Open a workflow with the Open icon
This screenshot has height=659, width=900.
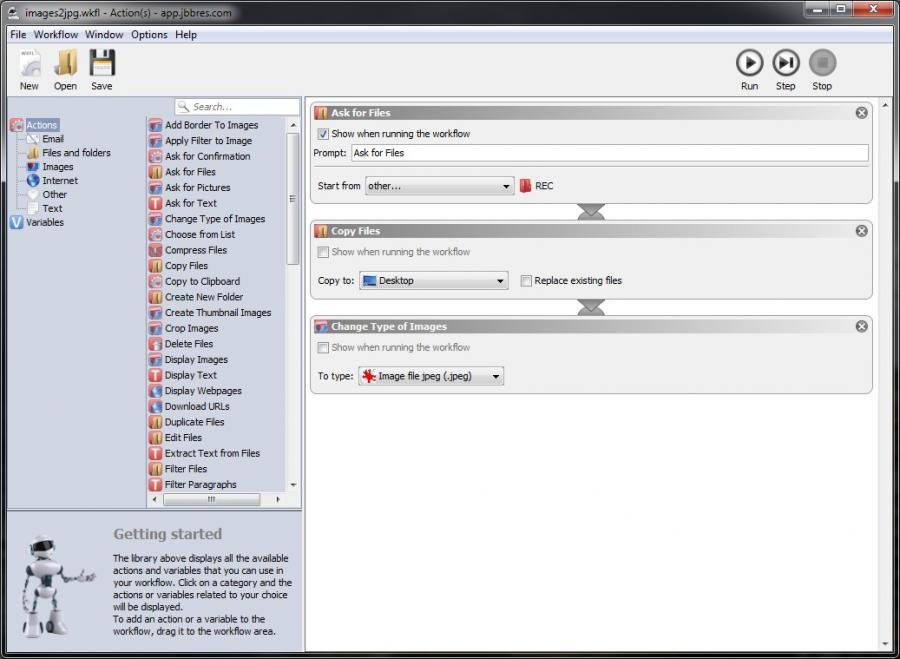click(x=65, y=63)
